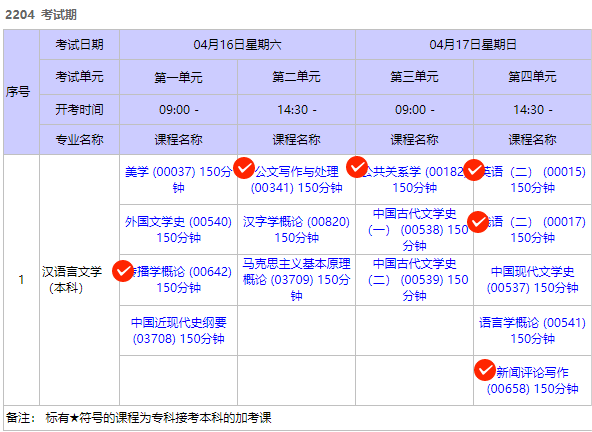Select the 04月17日星期日 date header
The image size is (592, 432).
coord(473,45)
